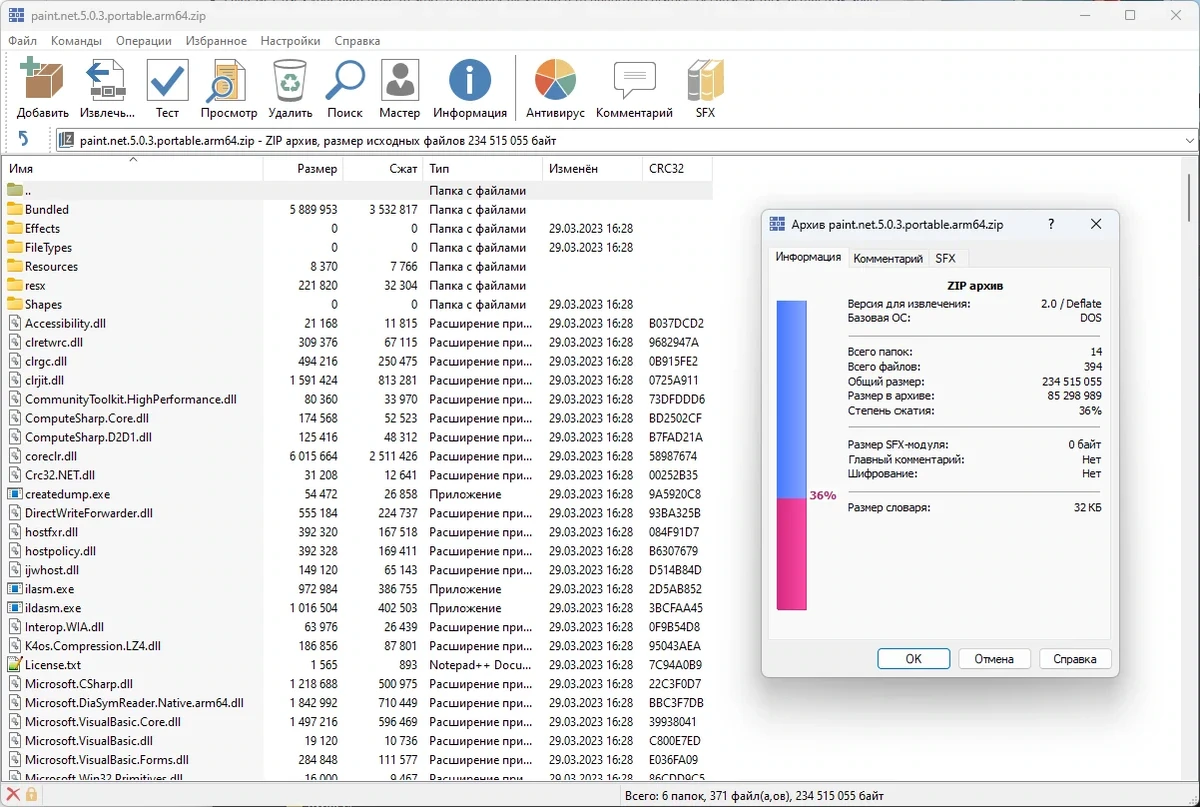
Task: Open the Комментарий speech bubble icon
Action: click(634, 80)
